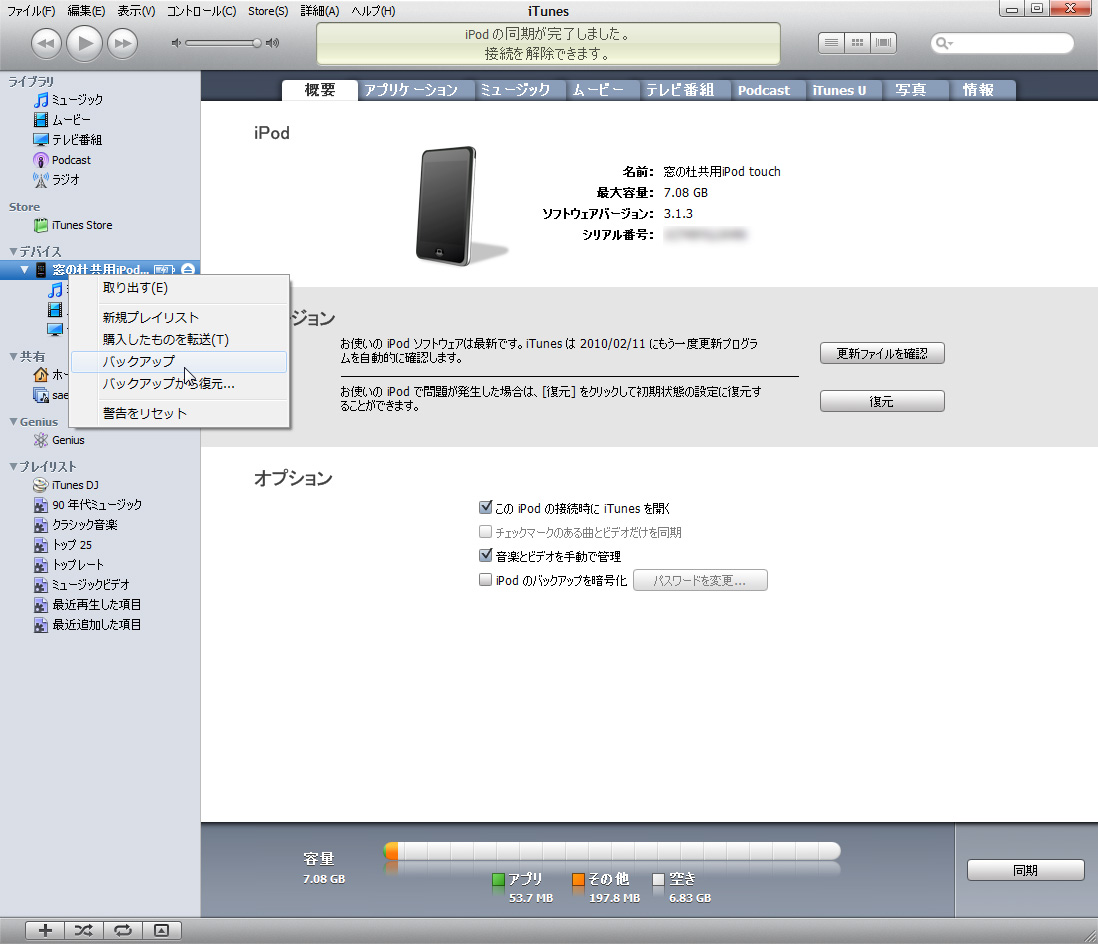The image size is (1098, 944).
Task: Open the クラシック音楽 playlist
Action: [x=76, y=525]
